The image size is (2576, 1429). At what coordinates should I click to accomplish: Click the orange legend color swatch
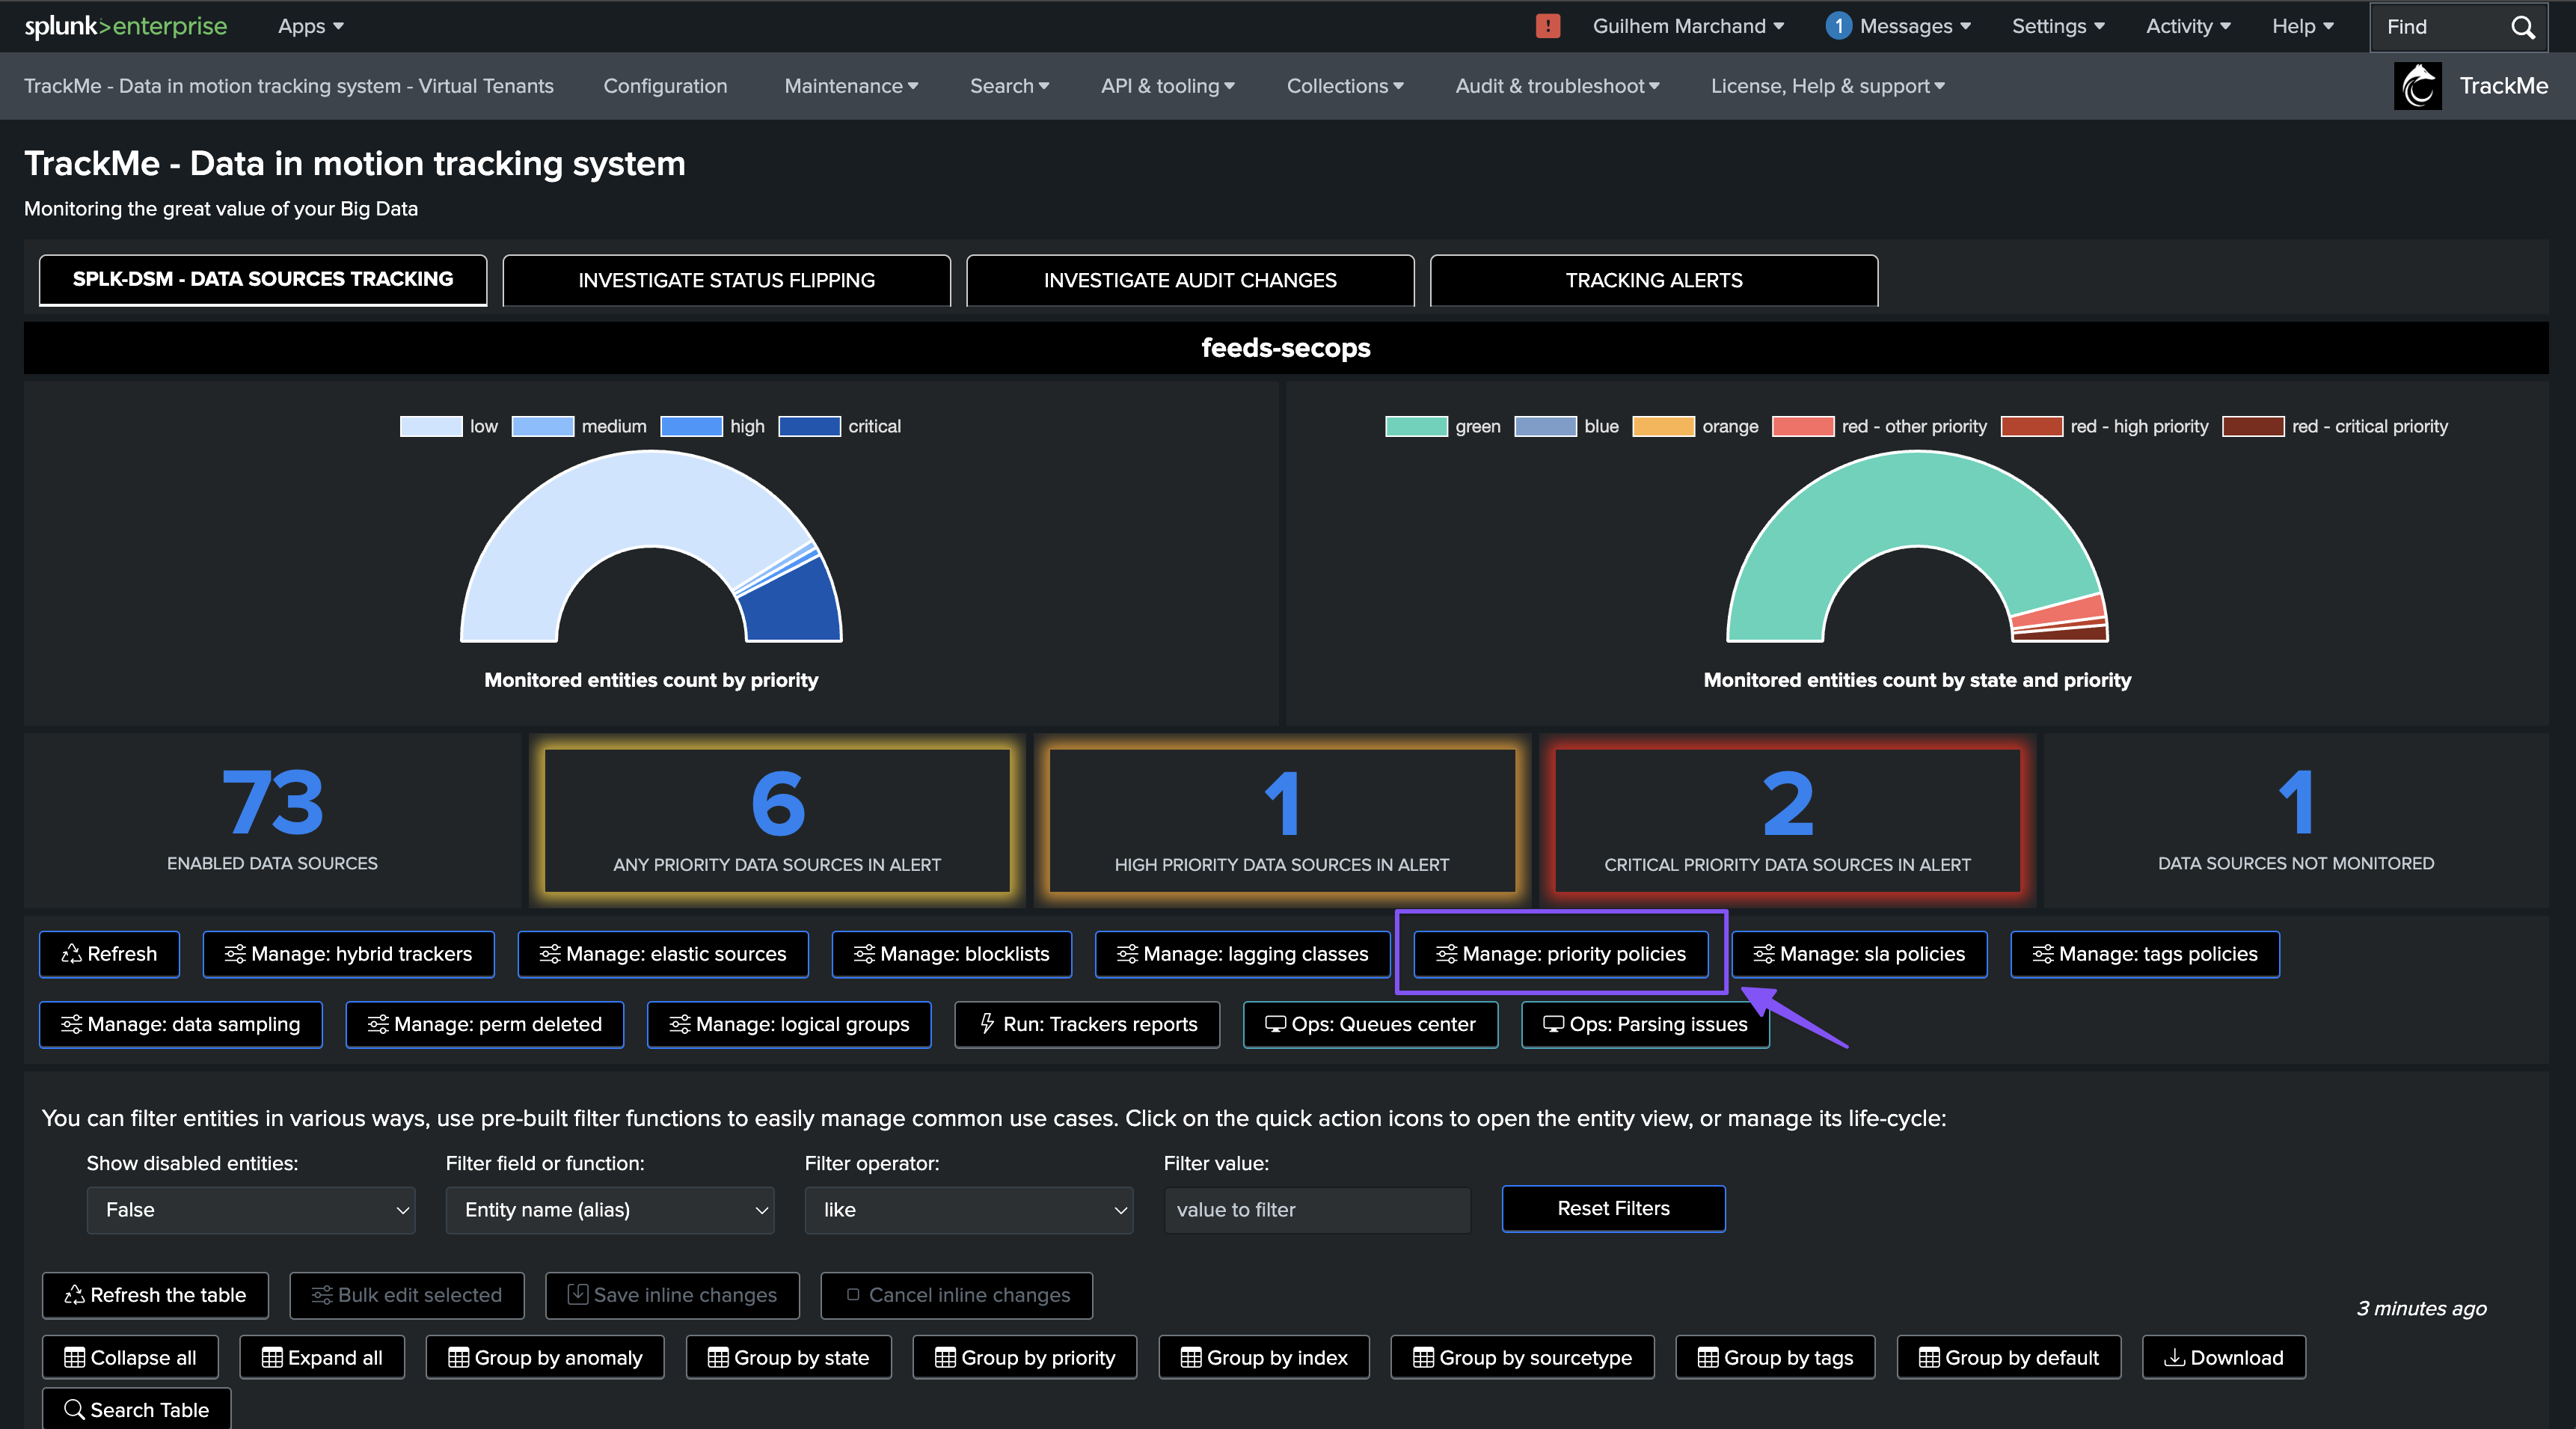click(x=1663, y=426)
